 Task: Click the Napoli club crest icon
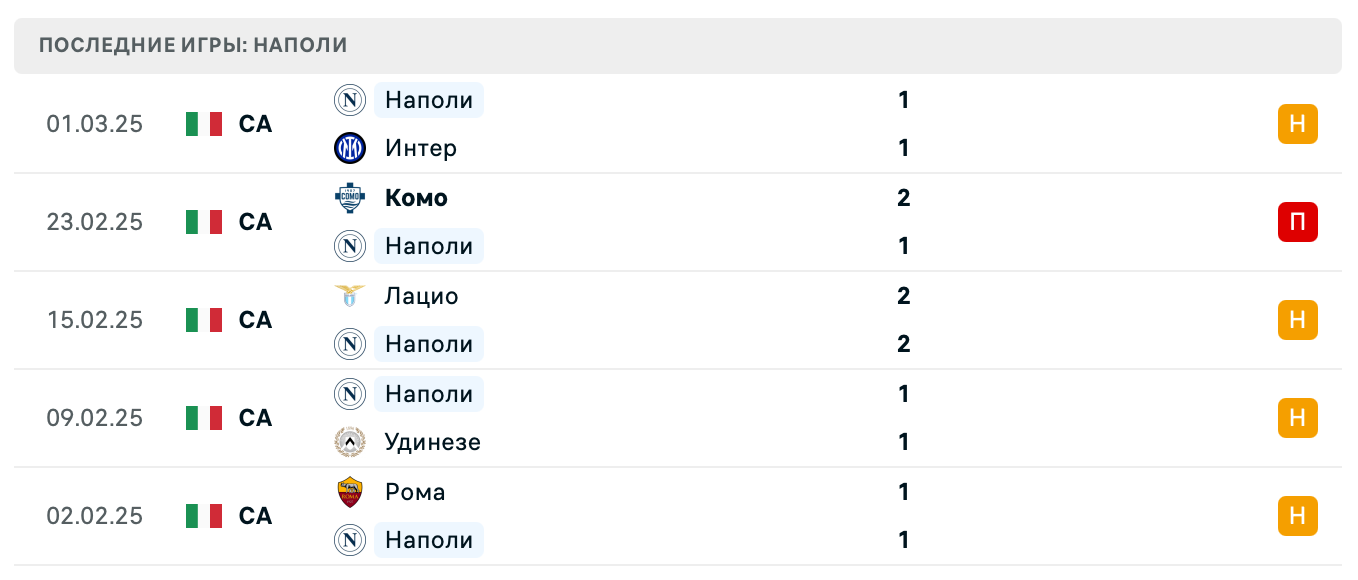click(x=350, y=100)
